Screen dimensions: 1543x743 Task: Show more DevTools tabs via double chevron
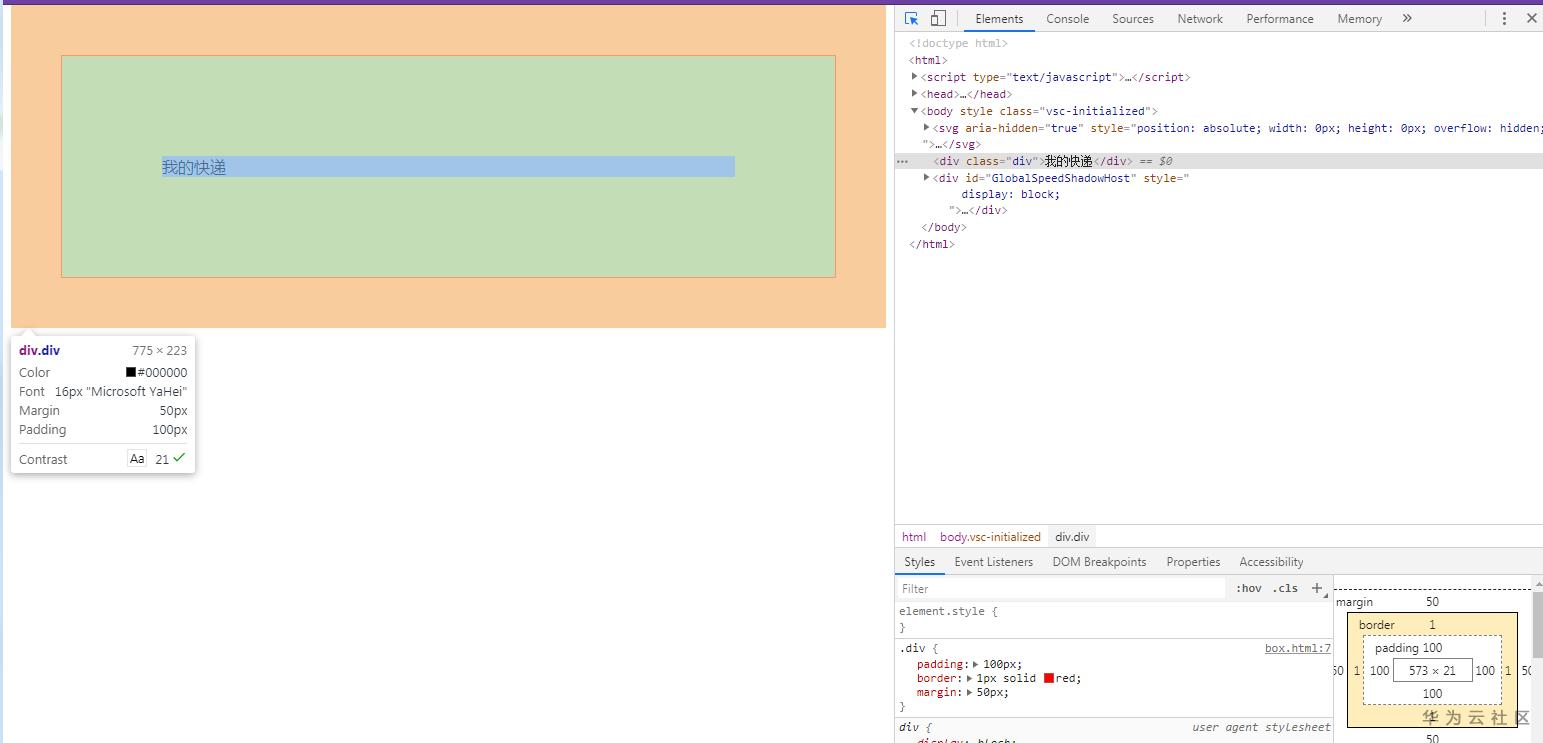pyautogui.click(x=1407, y=18)
